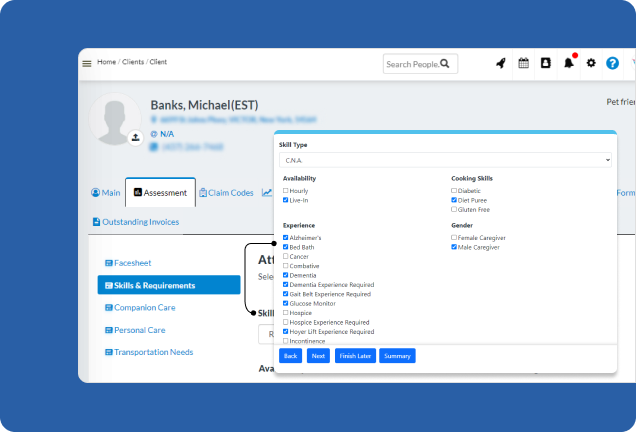Check the Hospice checkbox

click(x=286, y=313)
